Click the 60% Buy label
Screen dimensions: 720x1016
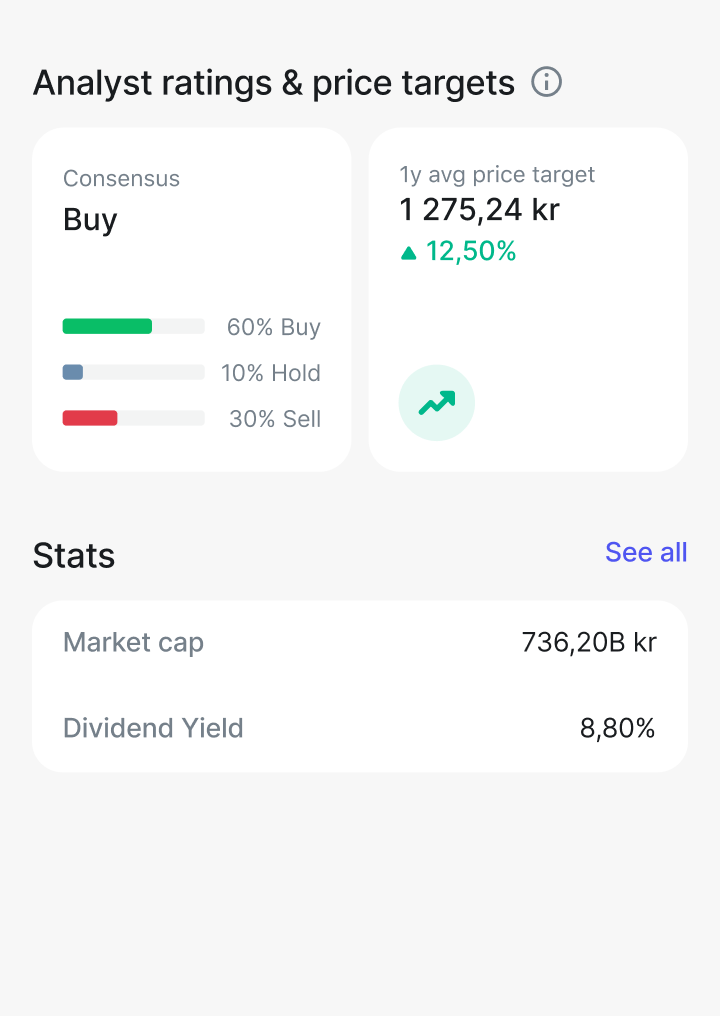coord(273,327)
